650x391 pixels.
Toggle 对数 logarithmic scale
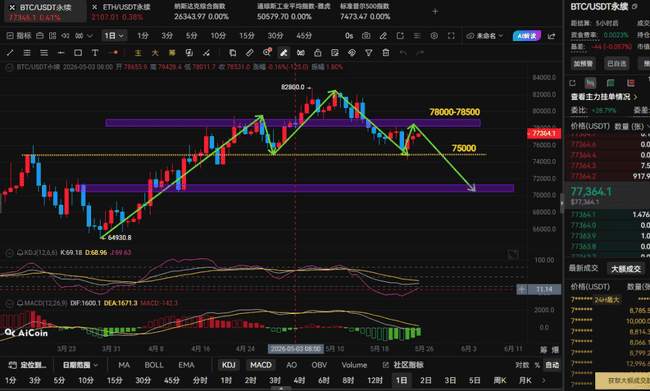522,365
